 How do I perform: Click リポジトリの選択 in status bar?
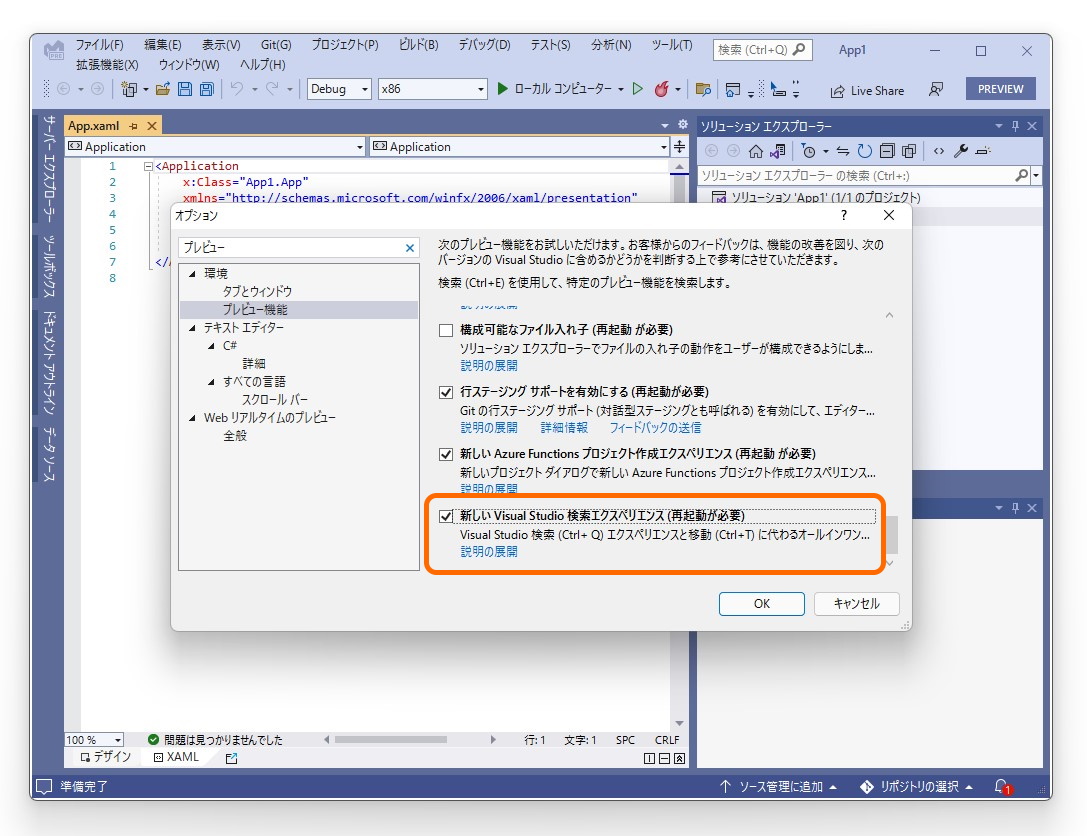pos(916,787)
